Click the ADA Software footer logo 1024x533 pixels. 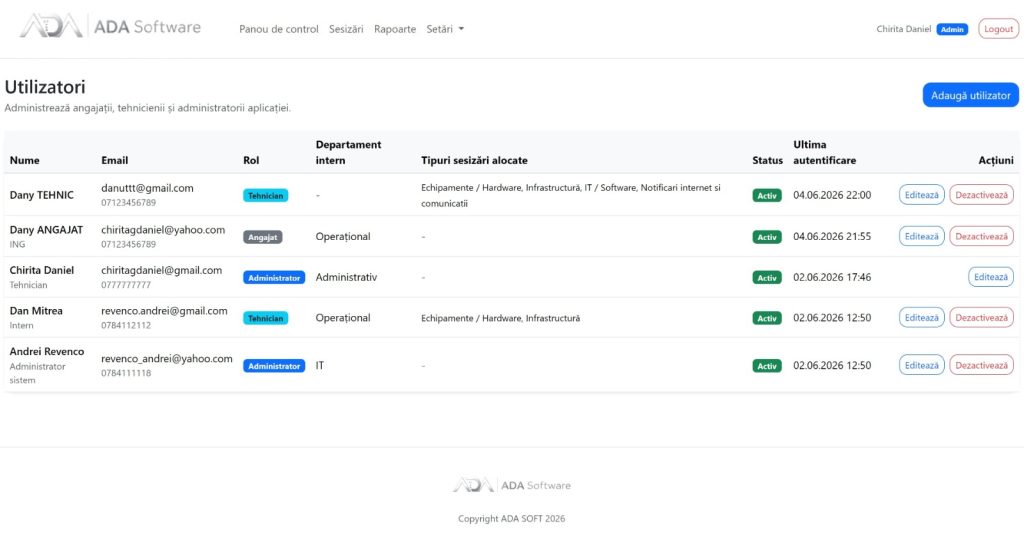511,485
